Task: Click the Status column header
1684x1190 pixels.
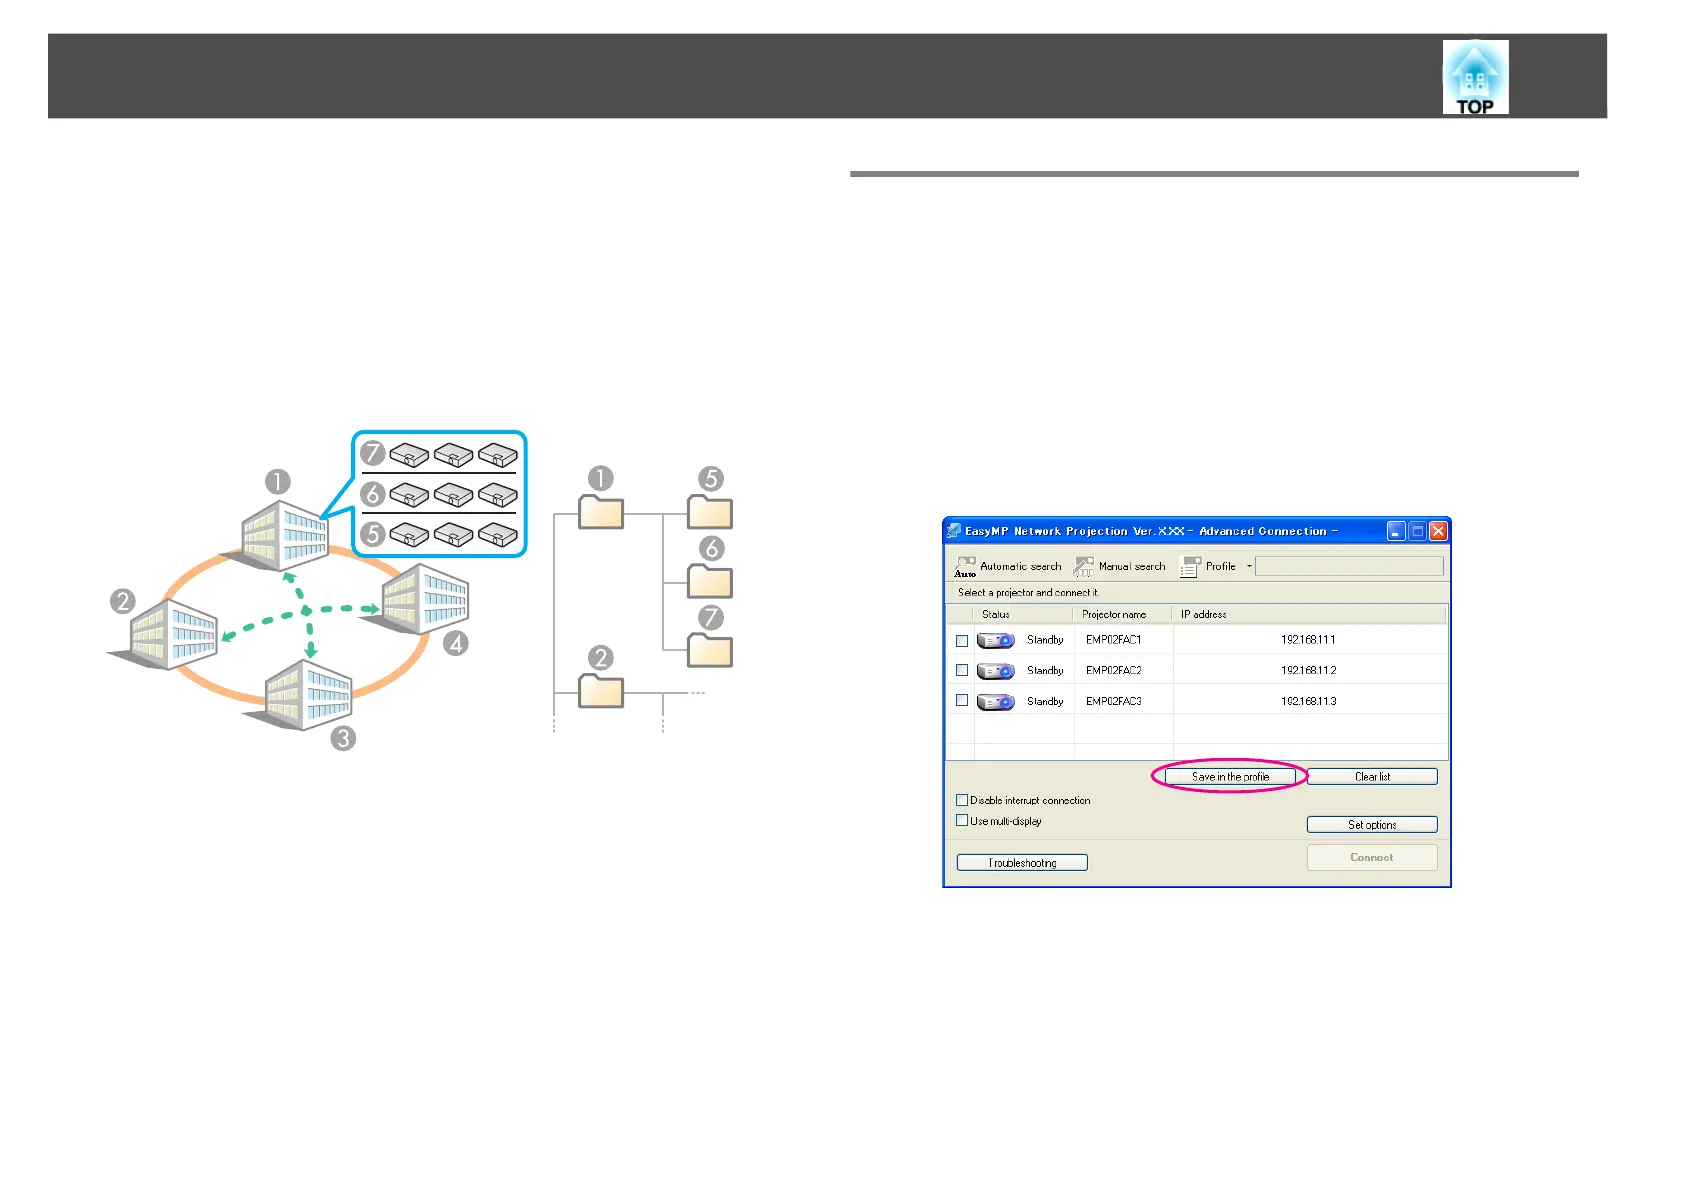Action: click(1023, 614)
